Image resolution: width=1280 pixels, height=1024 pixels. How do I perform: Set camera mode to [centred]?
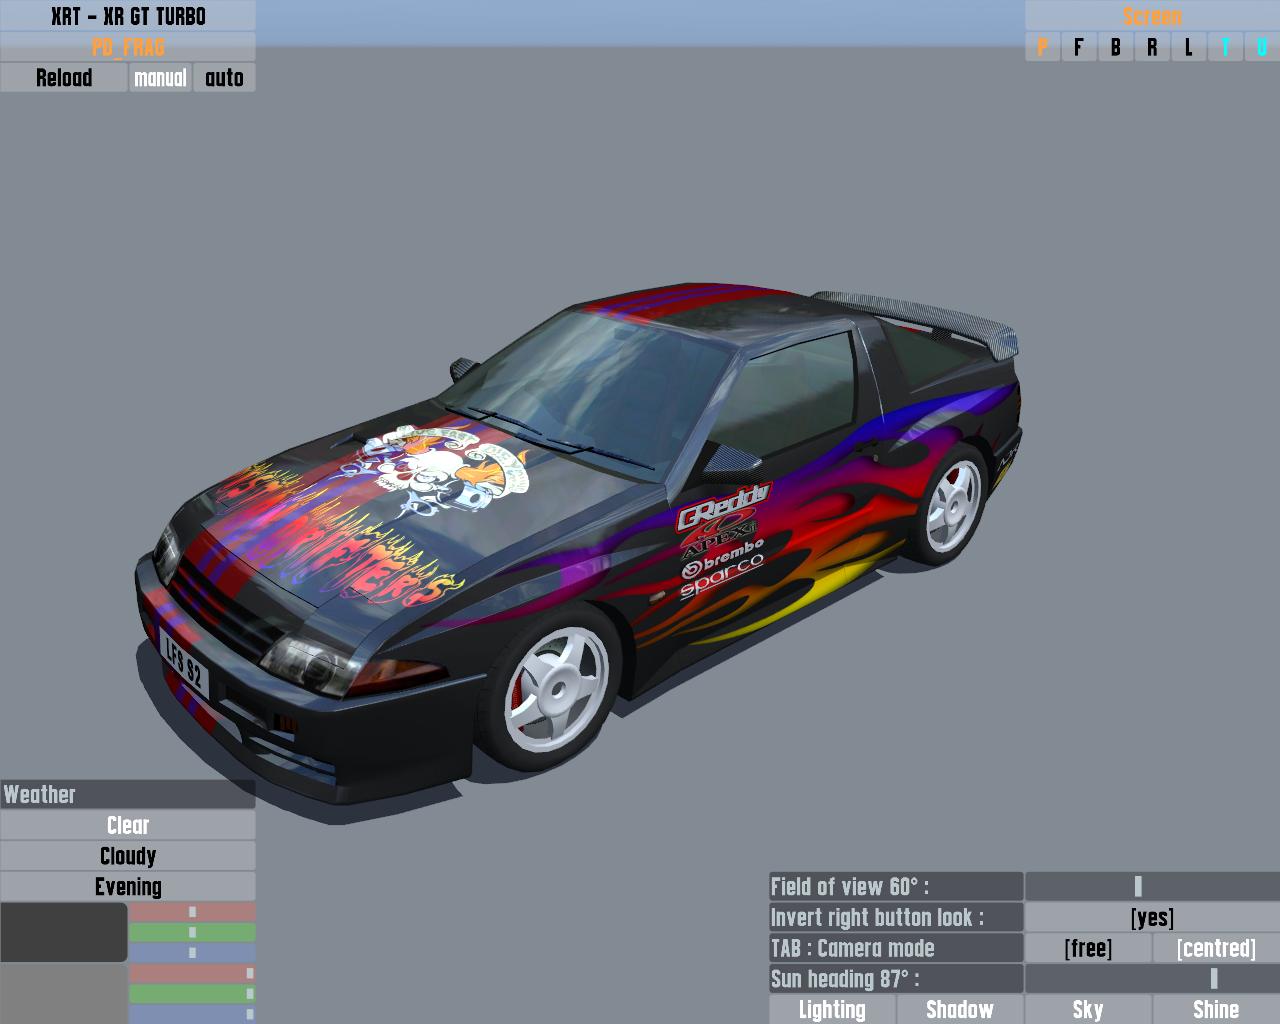[x=1216, y=948]
